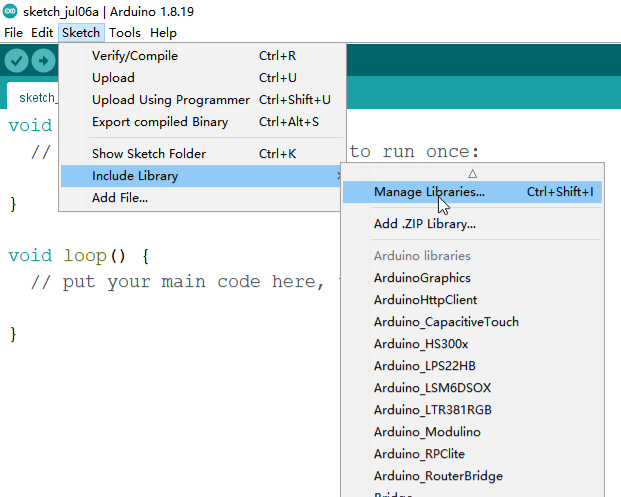Open the Tools menu
The height and width of the screenshot is (497, 621).
125,32
